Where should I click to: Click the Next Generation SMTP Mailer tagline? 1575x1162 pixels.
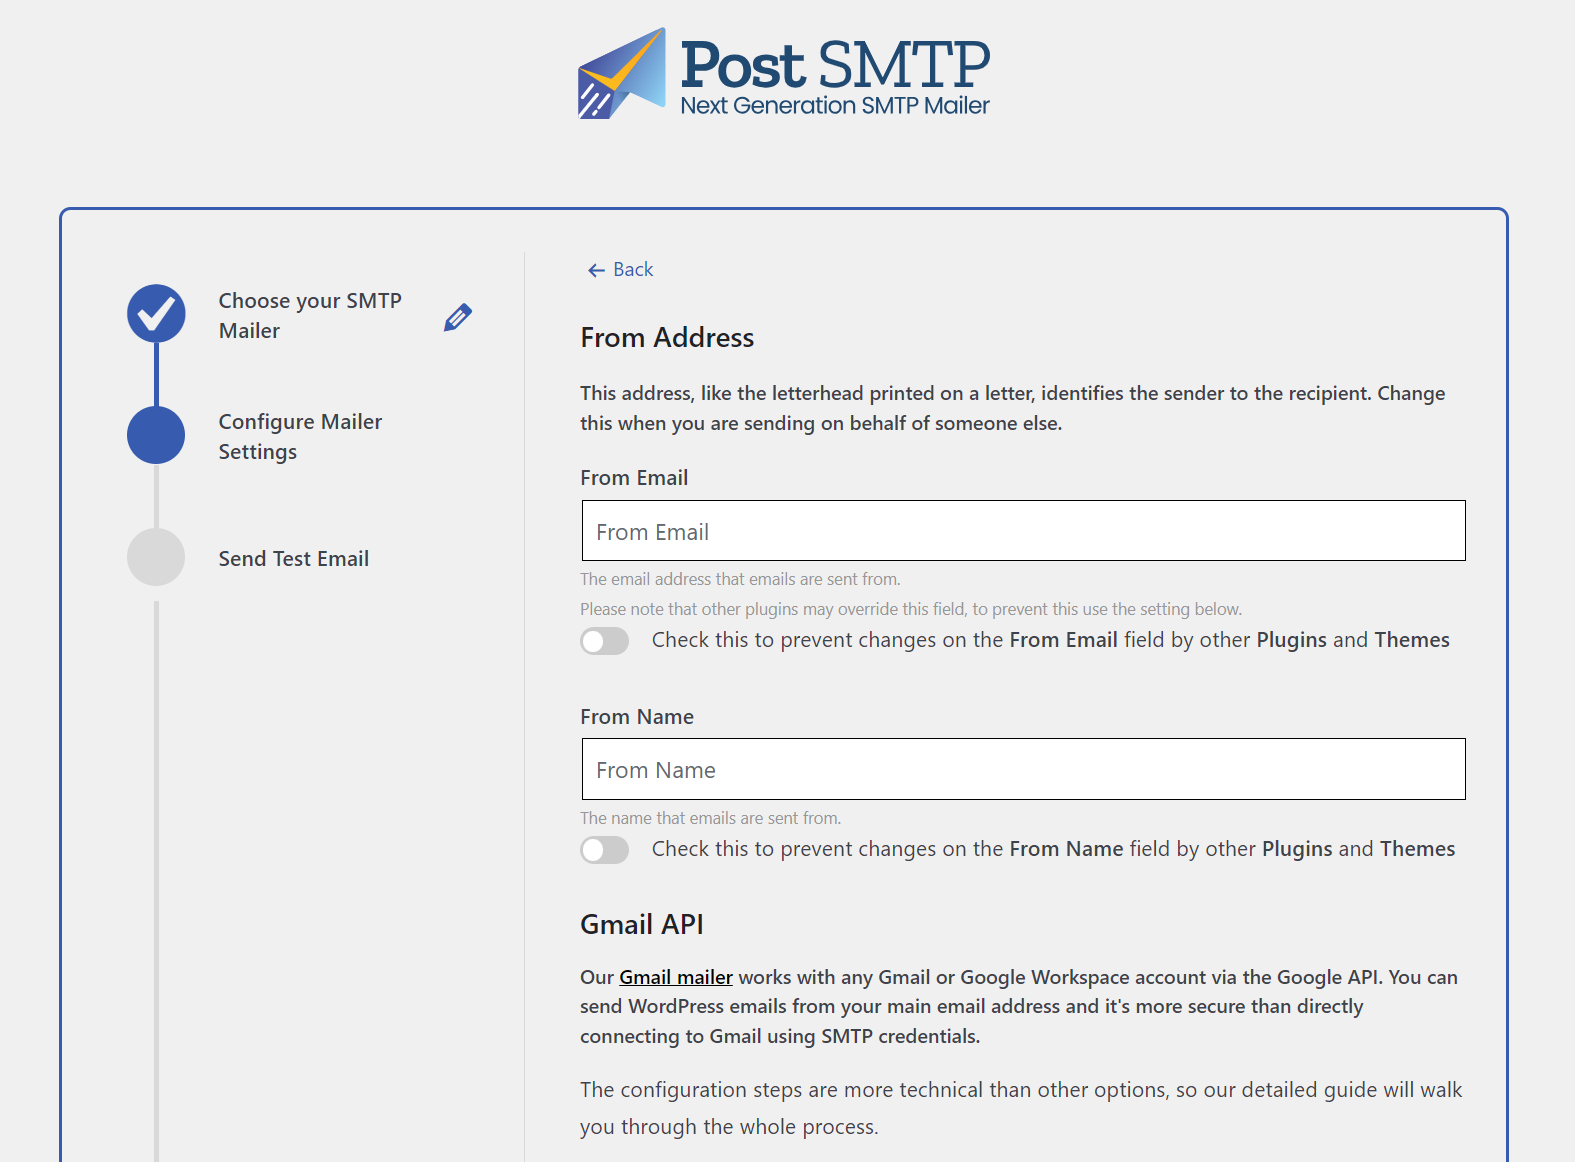click(835, 106)
